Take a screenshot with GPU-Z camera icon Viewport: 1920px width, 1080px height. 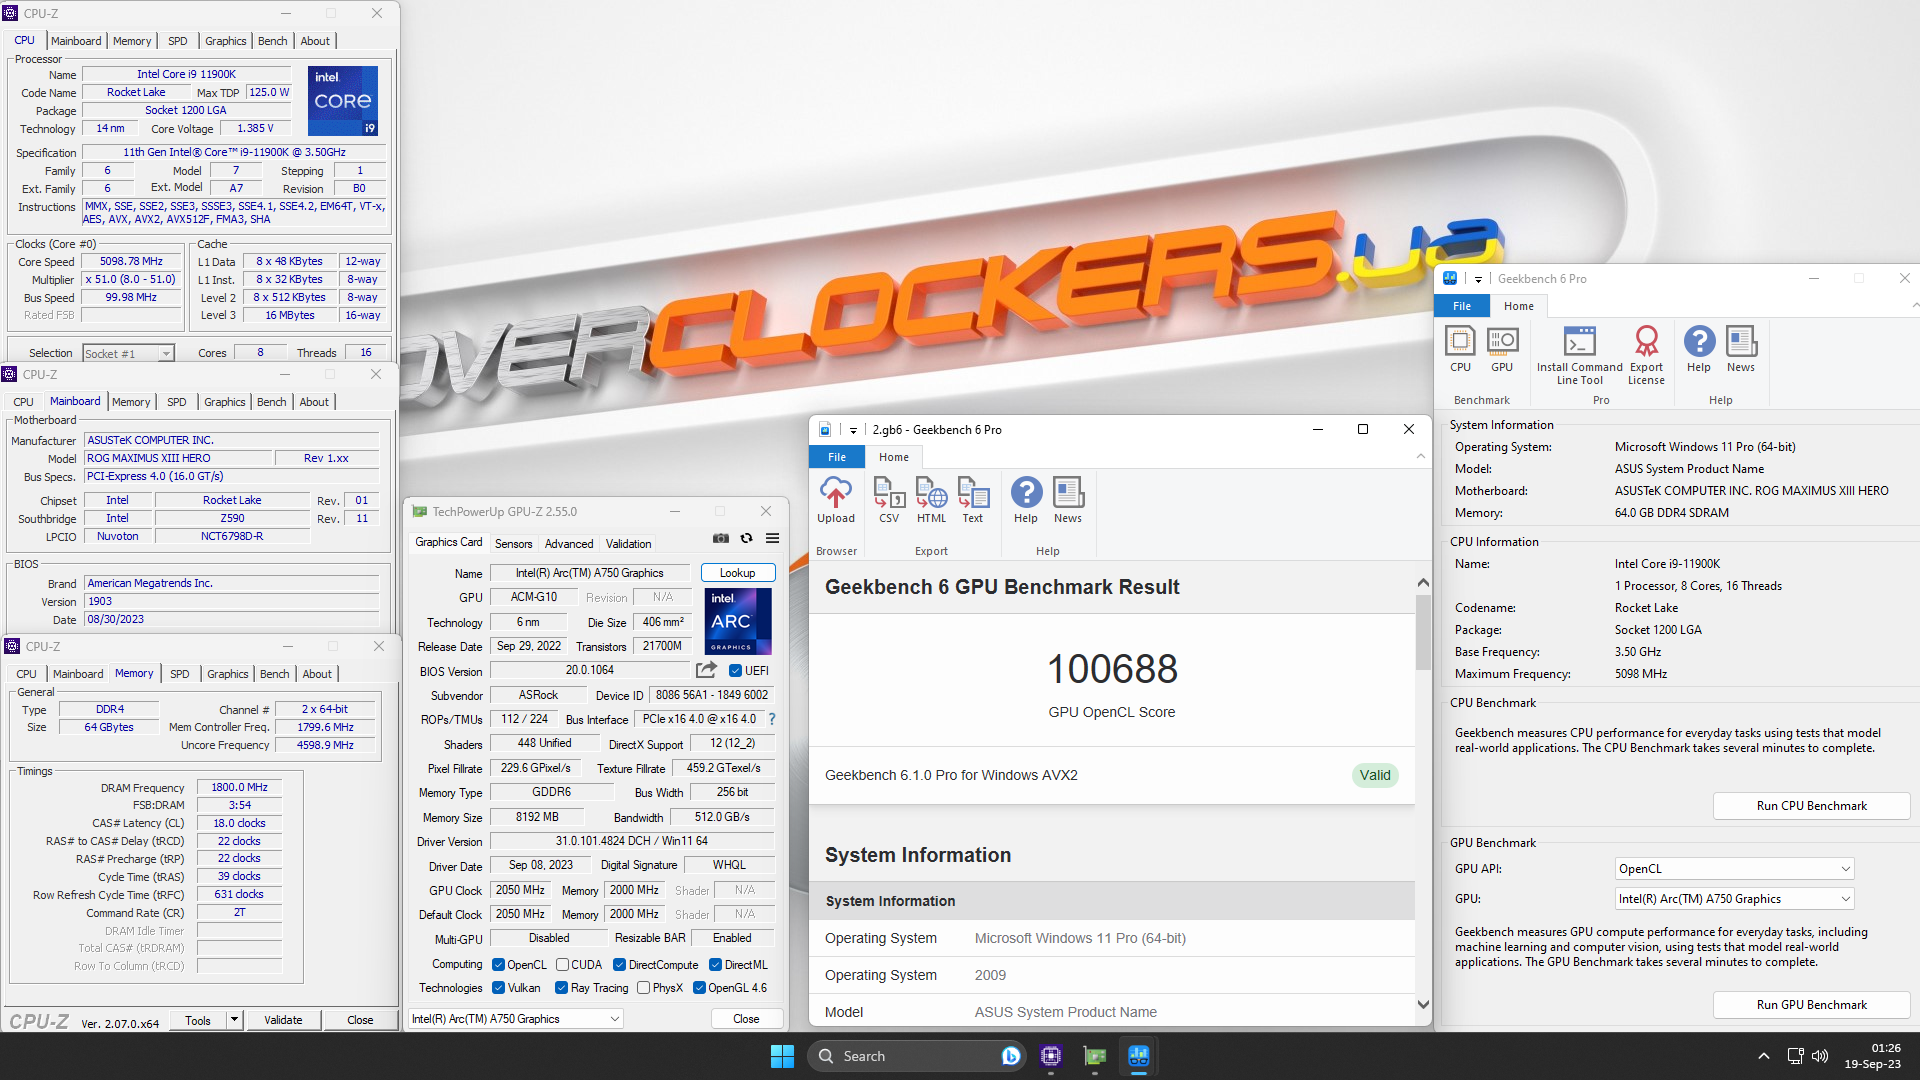(x=721, y=538)
